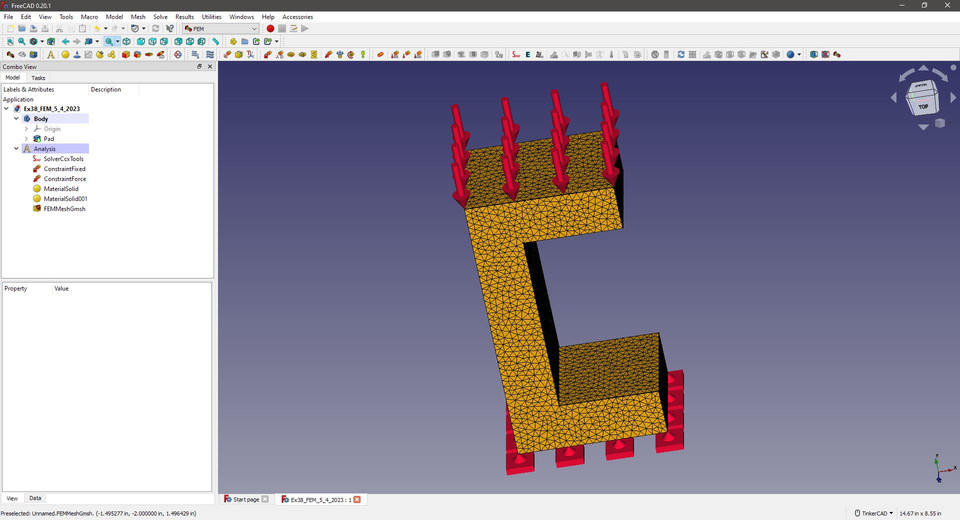Set the view to Right
The height and width of the screenshot is (520, 960).
pos(164,41)
